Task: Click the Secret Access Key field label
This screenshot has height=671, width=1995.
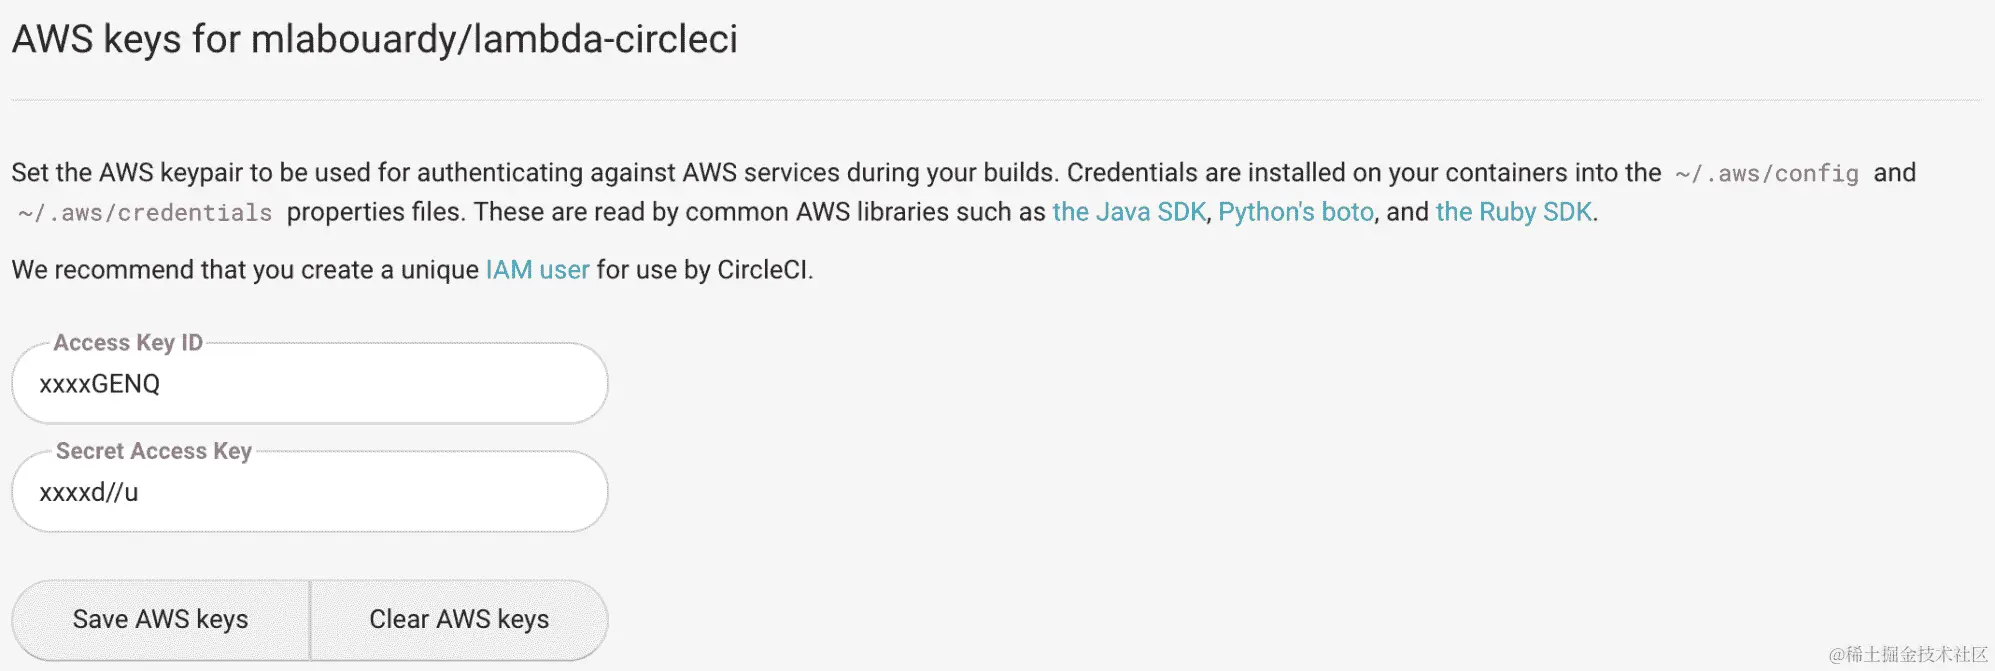Action: 154,451
